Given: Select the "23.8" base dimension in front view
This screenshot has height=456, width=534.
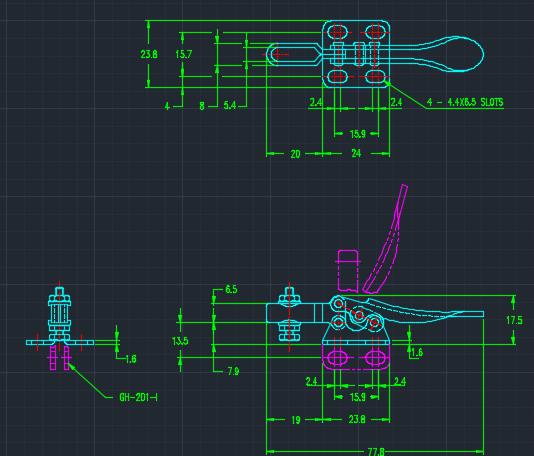Looking at the screenshot, I should click(357, 419).
